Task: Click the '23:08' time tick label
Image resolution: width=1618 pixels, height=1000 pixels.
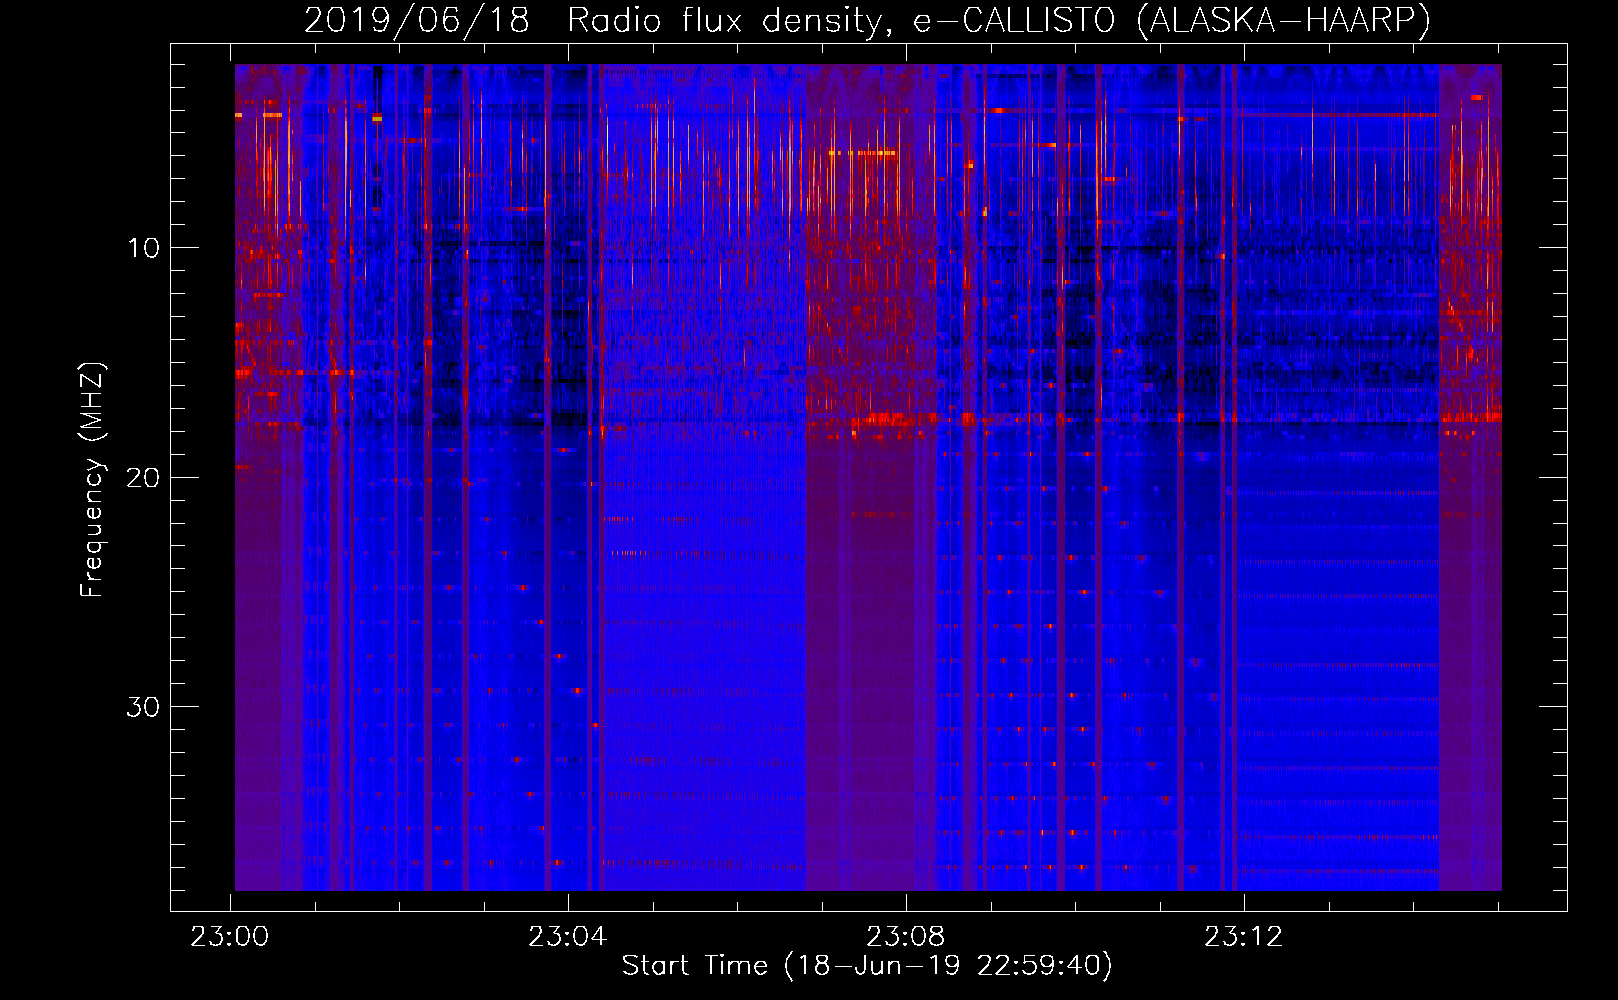Action: tap(906, 937)
